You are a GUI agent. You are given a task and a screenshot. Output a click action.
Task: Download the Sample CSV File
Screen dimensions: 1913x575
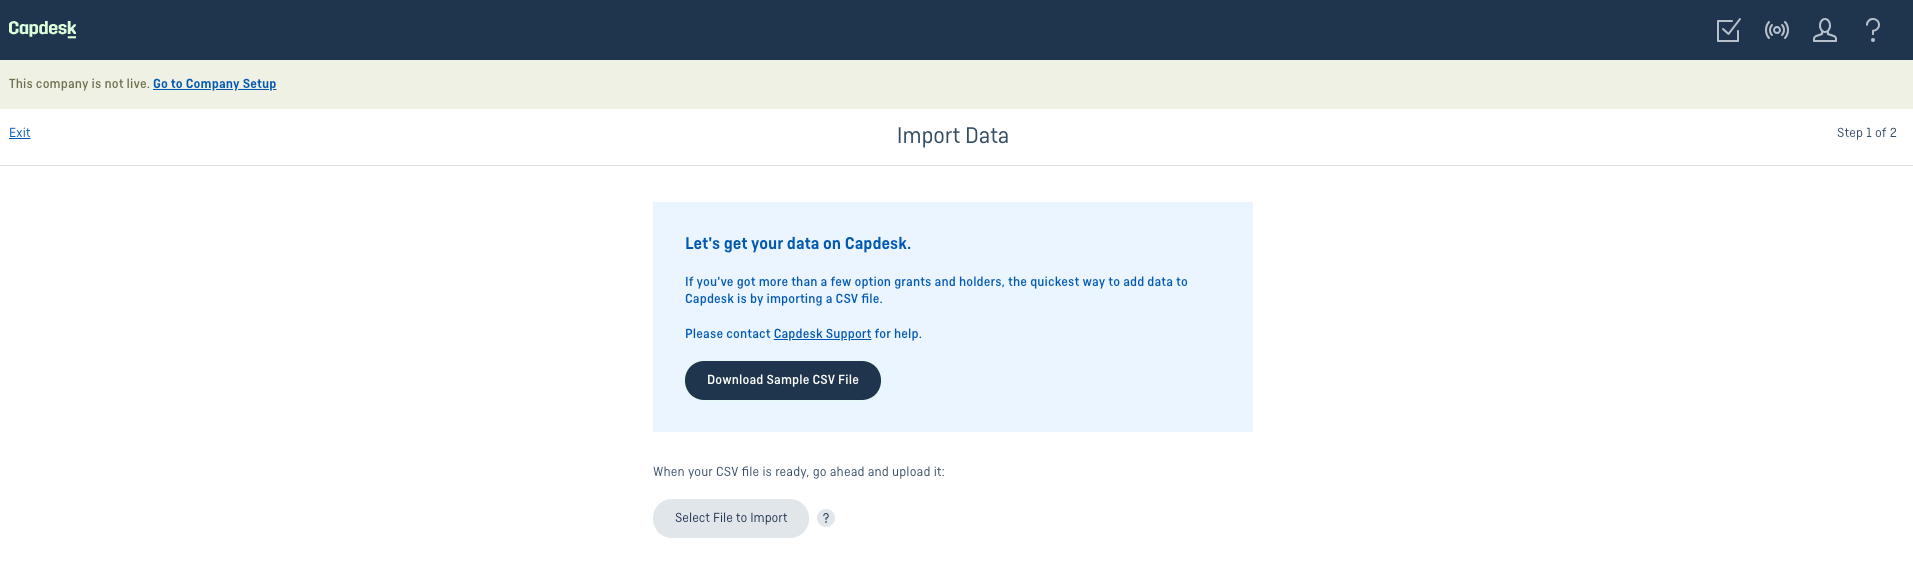click(x=783, y=380)
